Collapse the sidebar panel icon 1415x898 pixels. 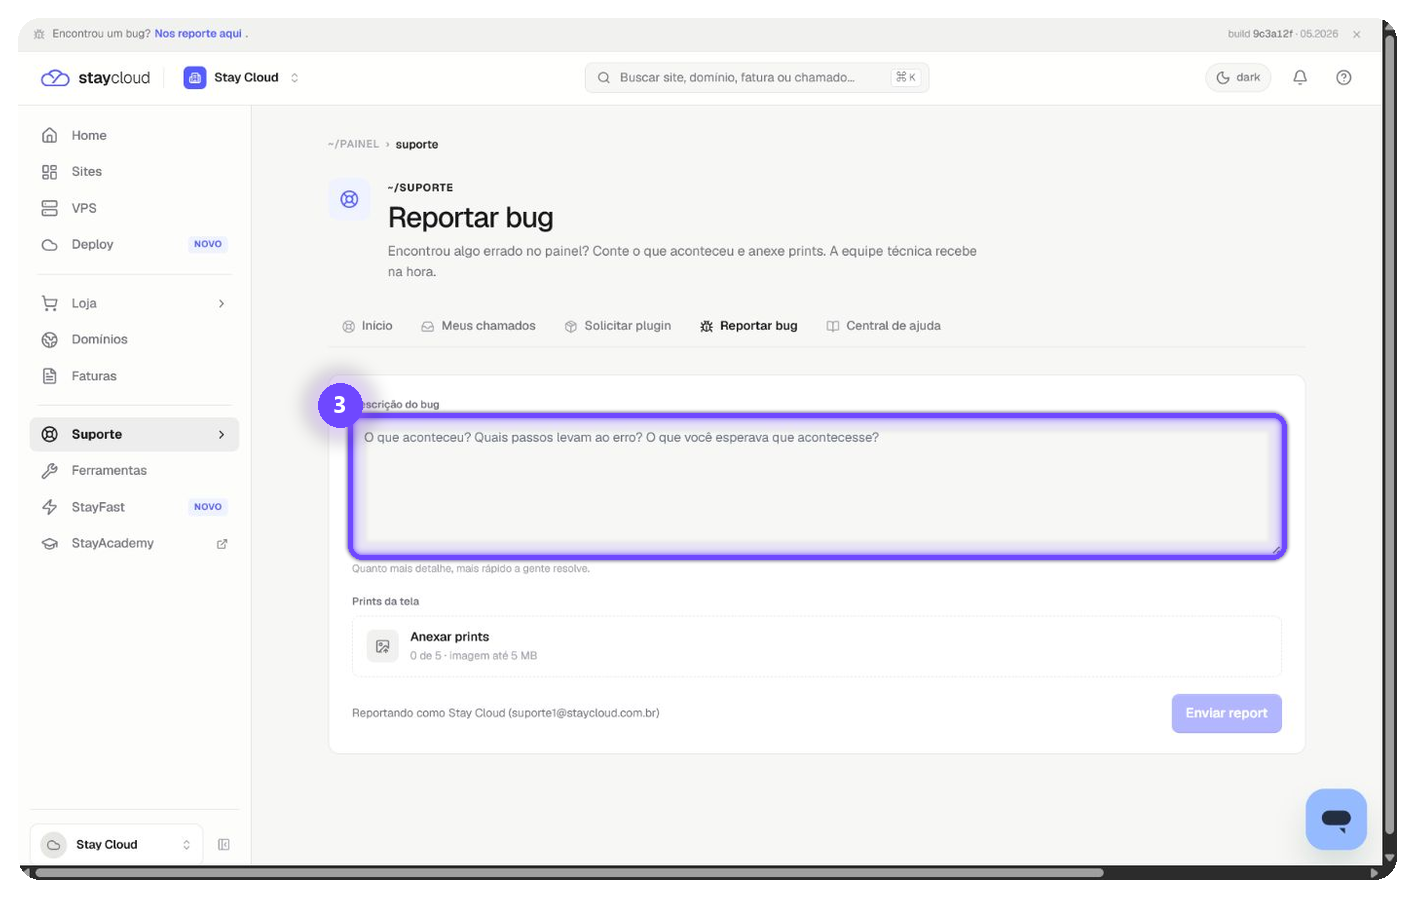[224, 845]
